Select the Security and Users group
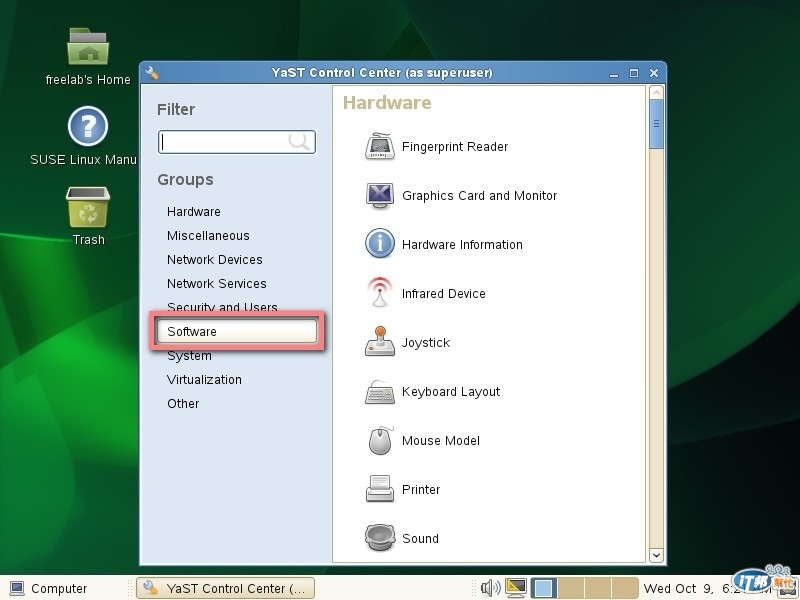Screen dimensions: 800x600 coord(222,307)
